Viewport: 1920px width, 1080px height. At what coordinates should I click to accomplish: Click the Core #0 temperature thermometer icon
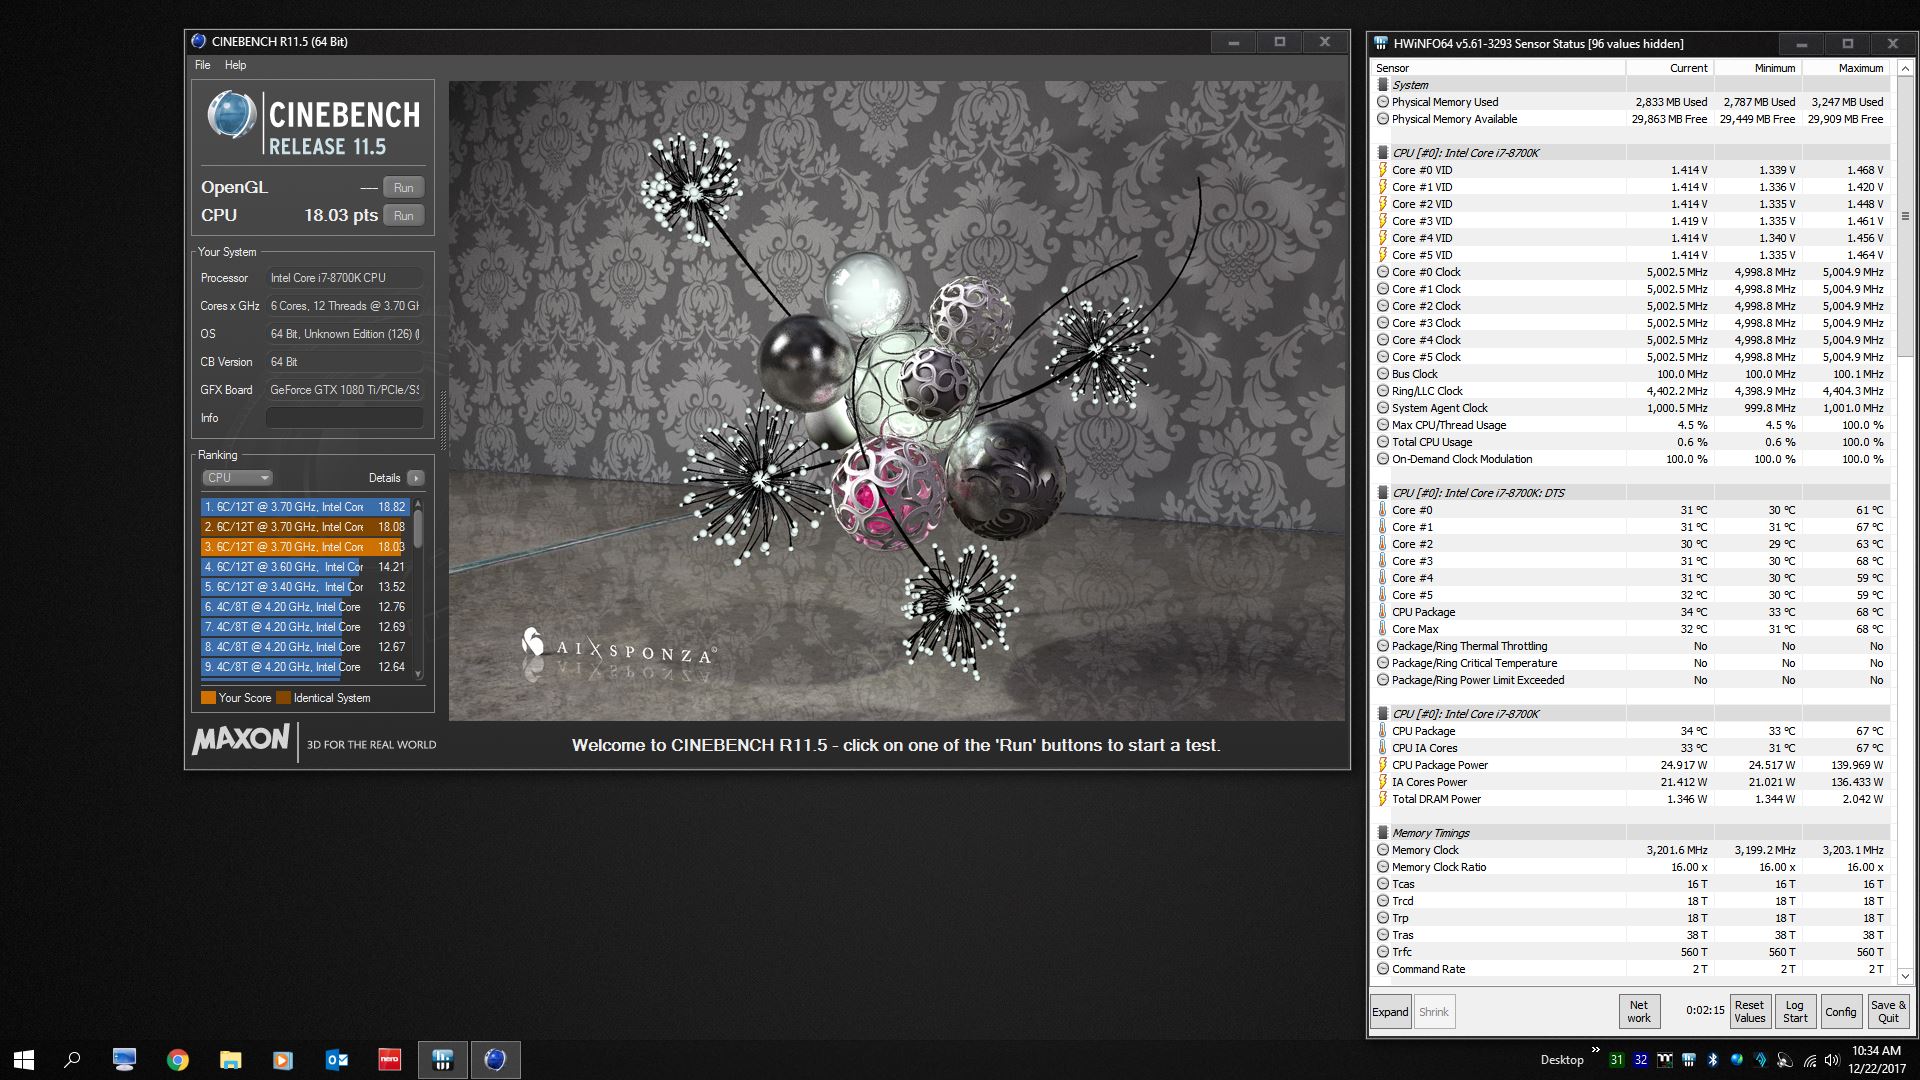[x=1383, y=510]
